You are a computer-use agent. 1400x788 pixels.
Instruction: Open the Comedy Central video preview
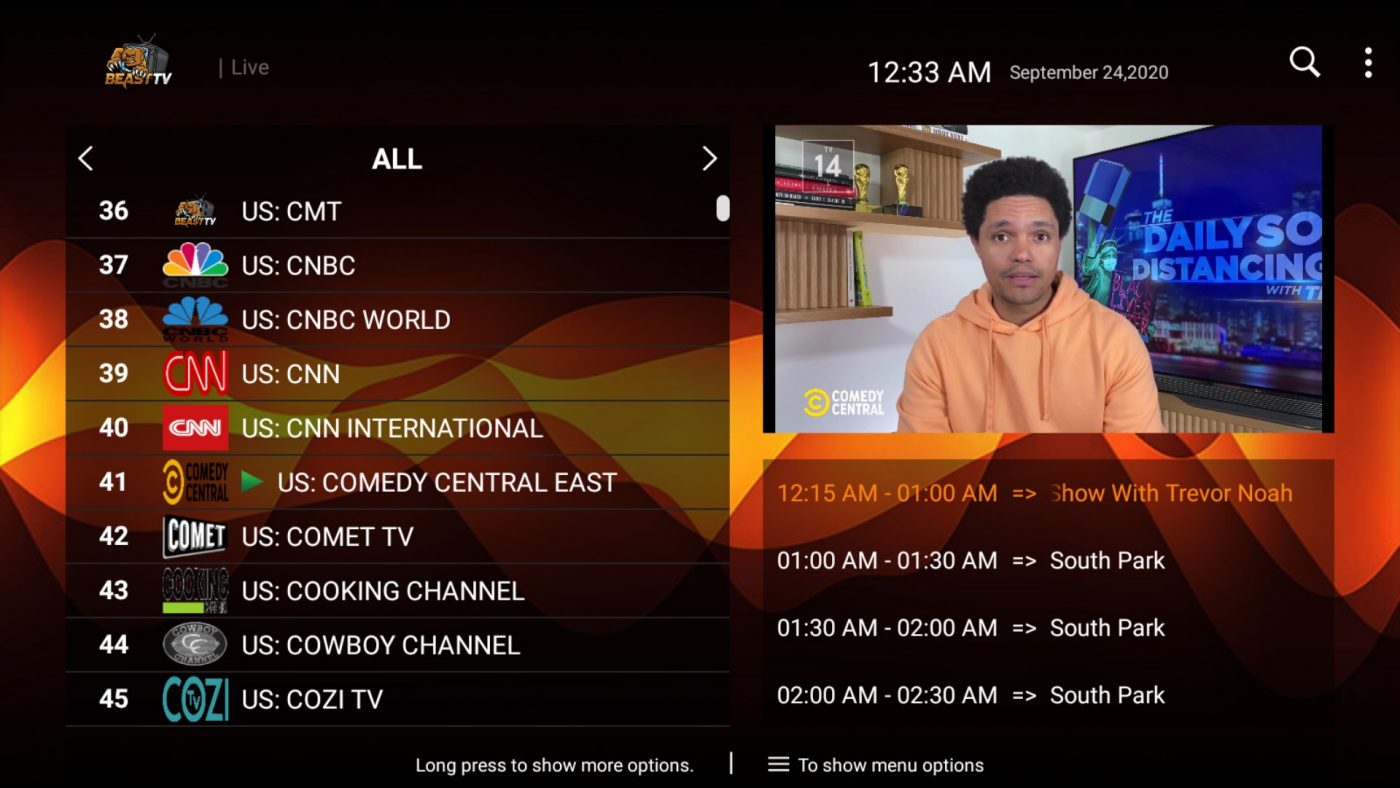click(x=1048, y=278)
